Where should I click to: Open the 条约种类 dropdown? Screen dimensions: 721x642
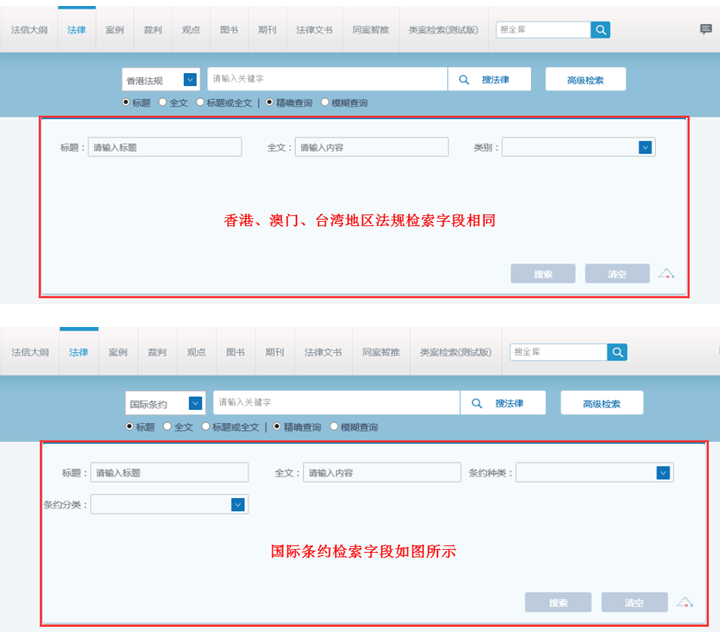point(663,473)
